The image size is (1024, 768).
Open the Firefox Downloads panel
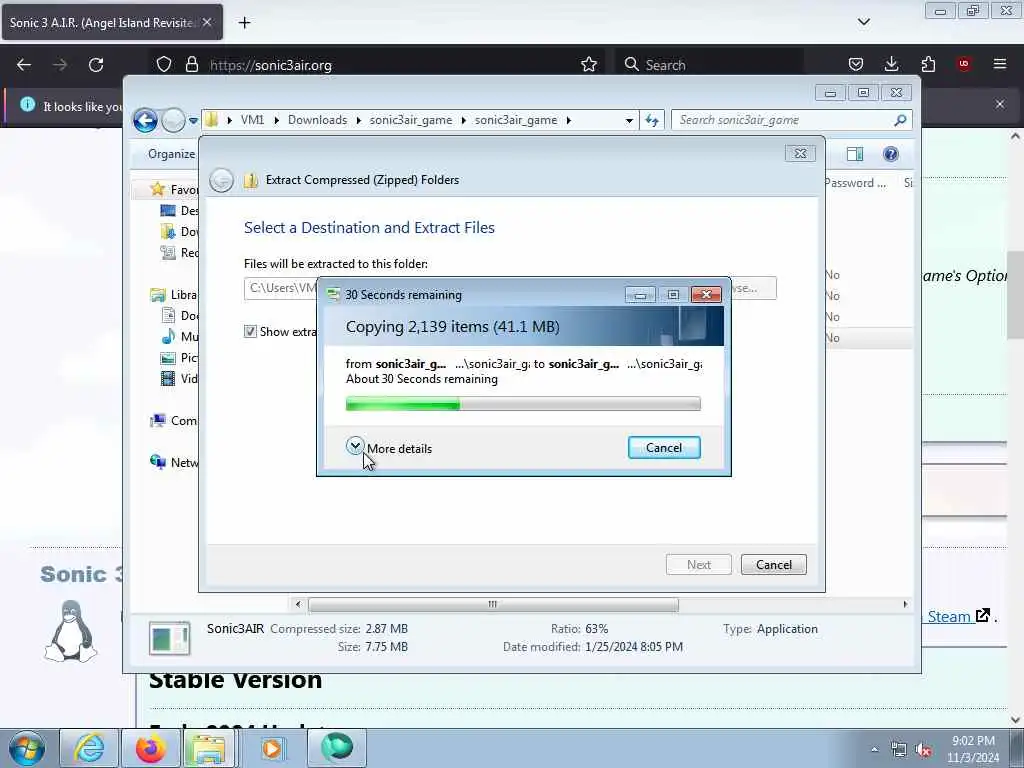pos(891,65)
